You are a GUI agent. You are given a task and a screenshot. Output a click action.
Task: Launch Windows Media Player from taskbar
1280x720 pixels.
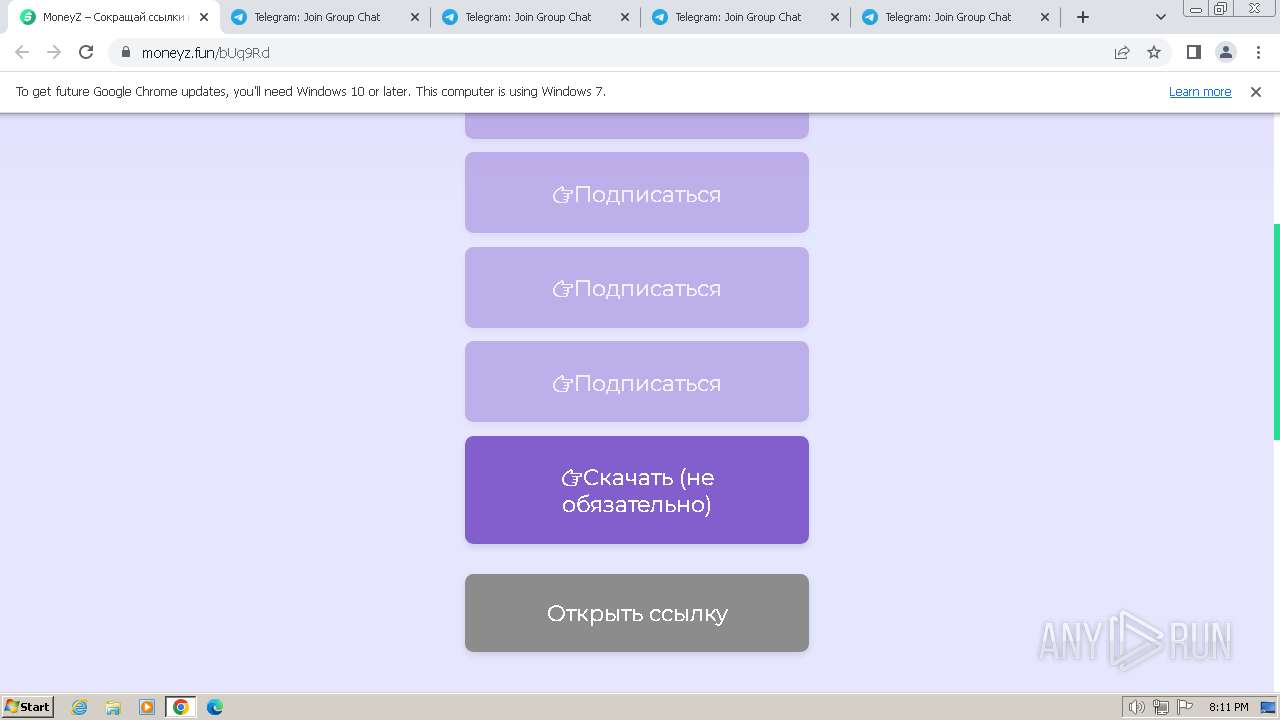click(x=147, y=706)
